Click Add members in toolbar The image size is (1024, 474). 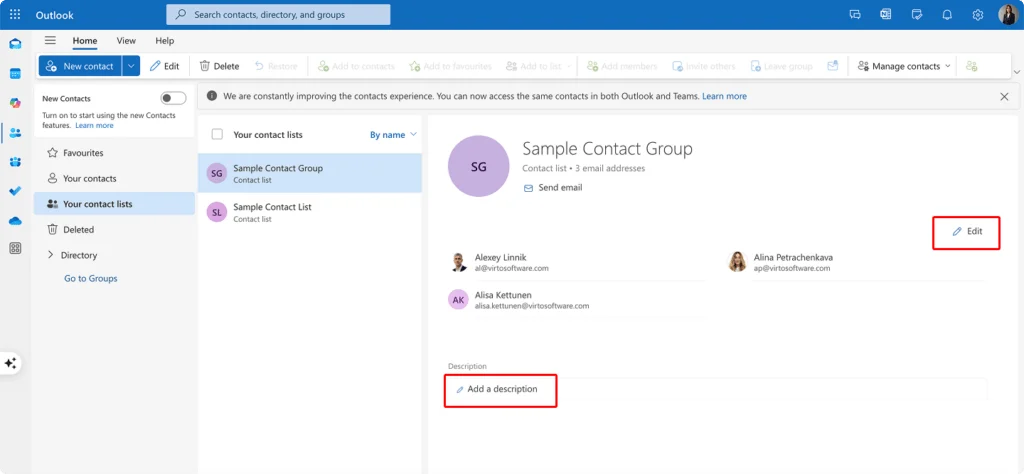click(622, 66)
